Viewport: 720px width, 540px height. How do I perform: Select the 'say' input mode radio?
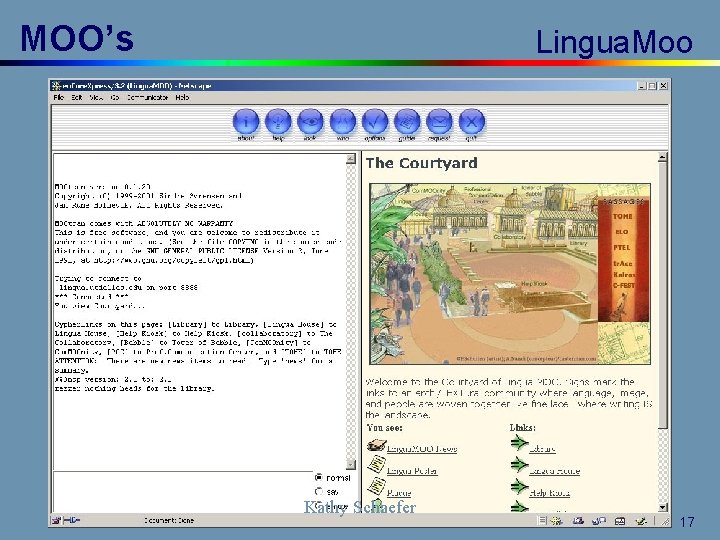pos(319,491)
